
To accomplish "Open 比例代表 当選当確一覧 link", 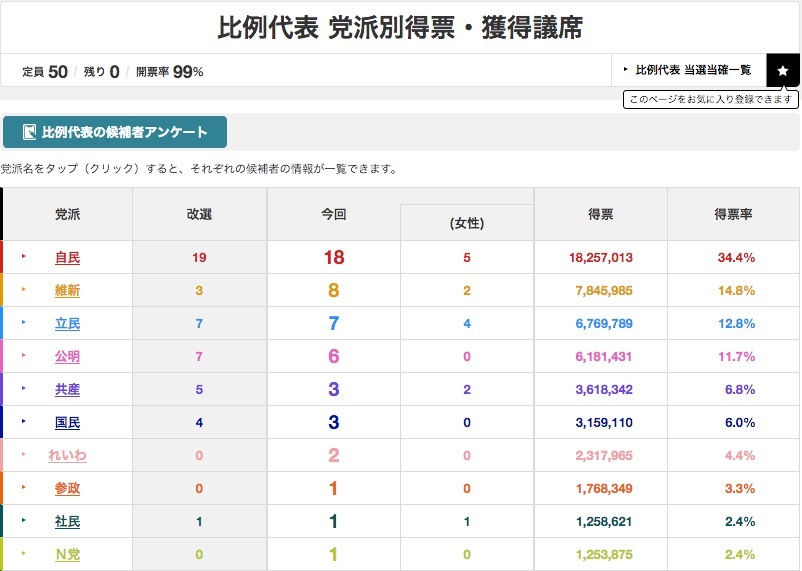I will [x=693, y=70].
